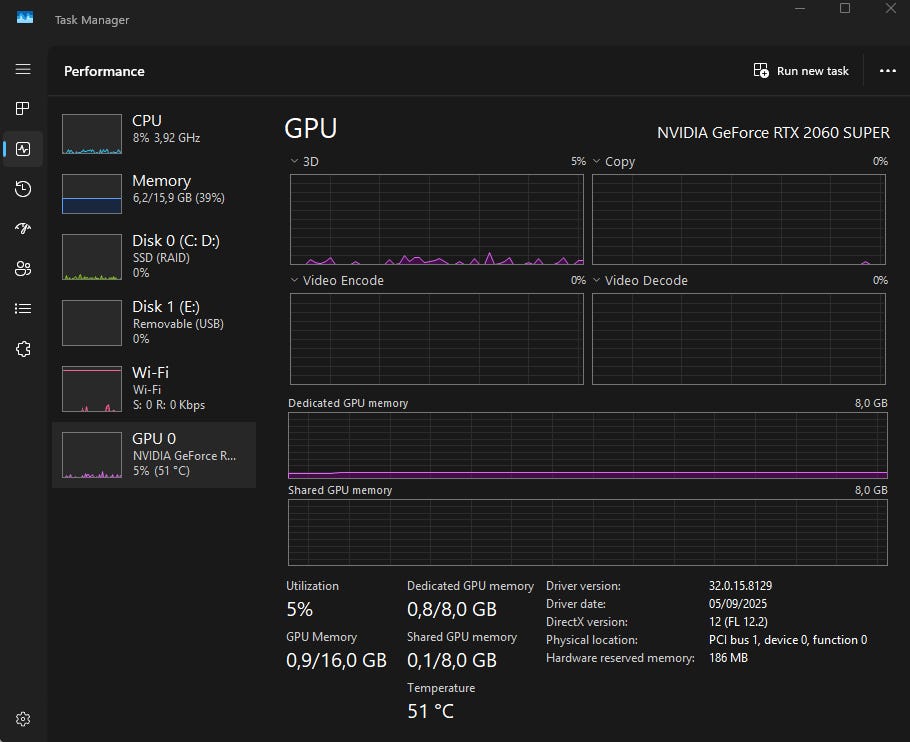Screen dimensions: 910x742
Task: Select Memory in the performance list
Action: tap(153, 193)
